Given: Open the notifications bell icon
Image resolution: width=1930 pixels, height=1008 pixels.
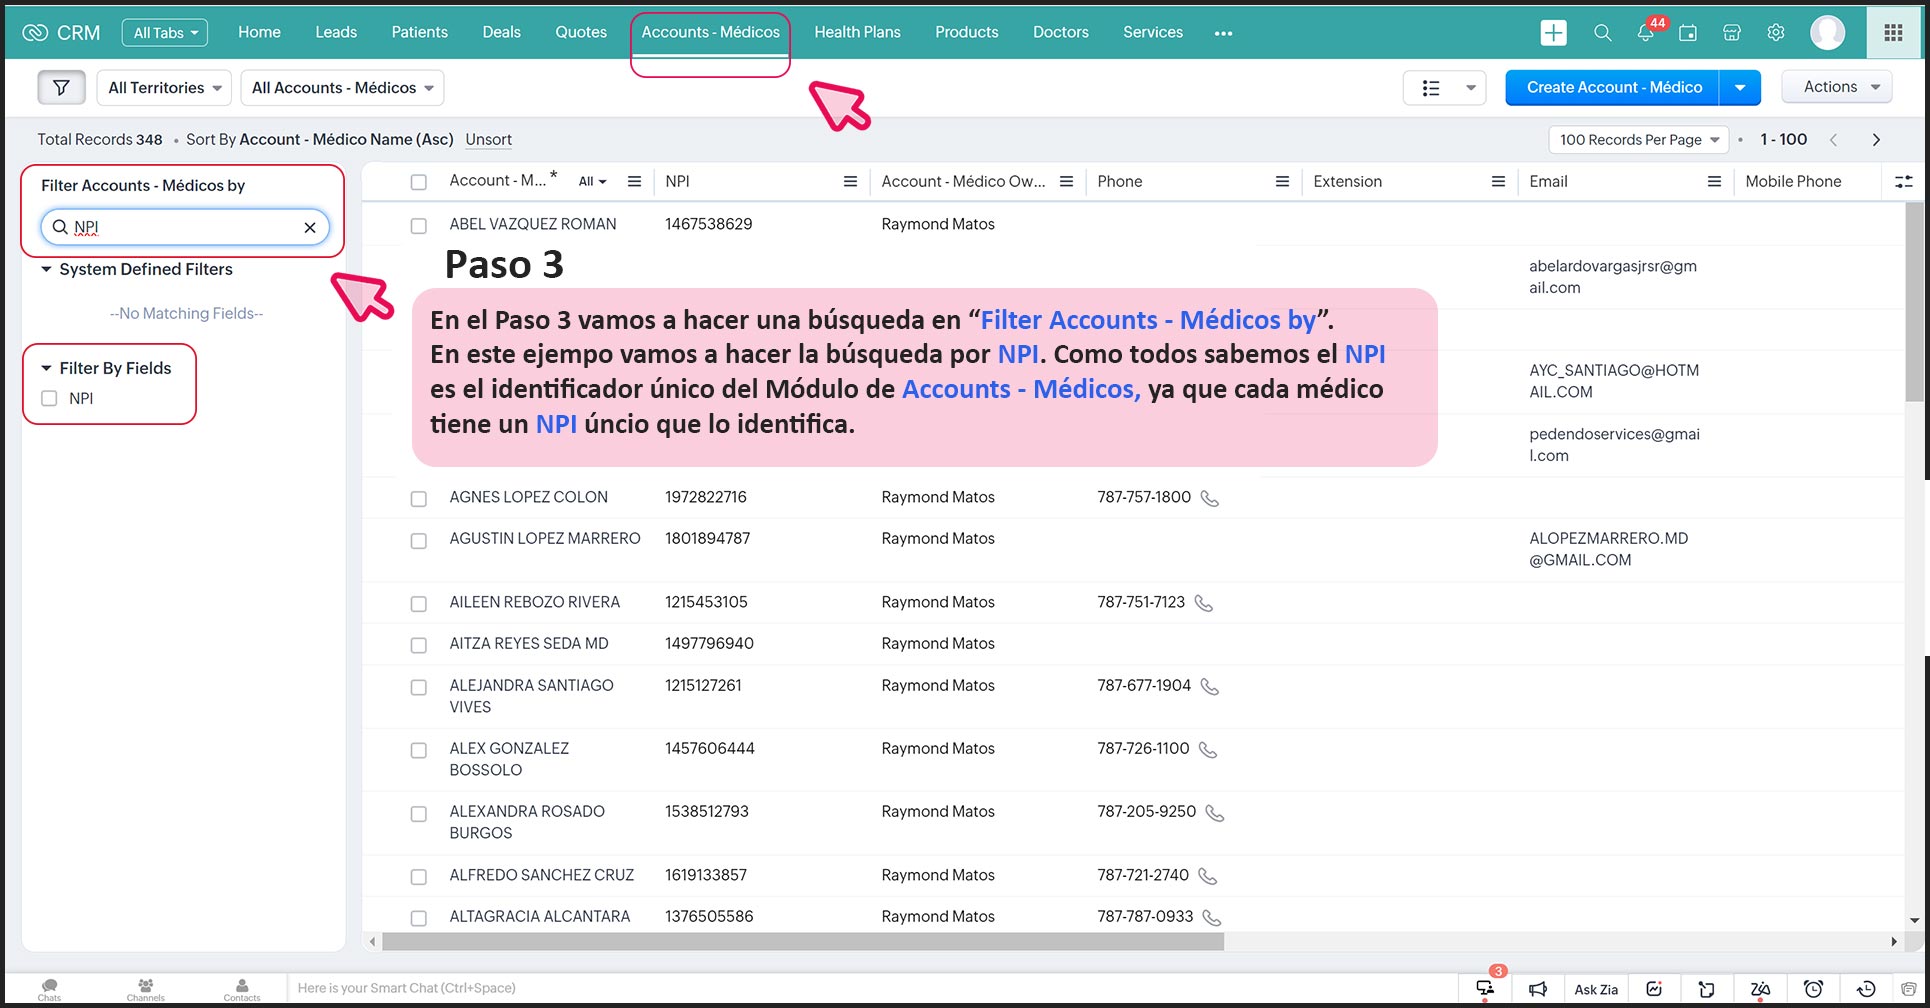Looking at the screenshot, I should tap(1645, 33).
